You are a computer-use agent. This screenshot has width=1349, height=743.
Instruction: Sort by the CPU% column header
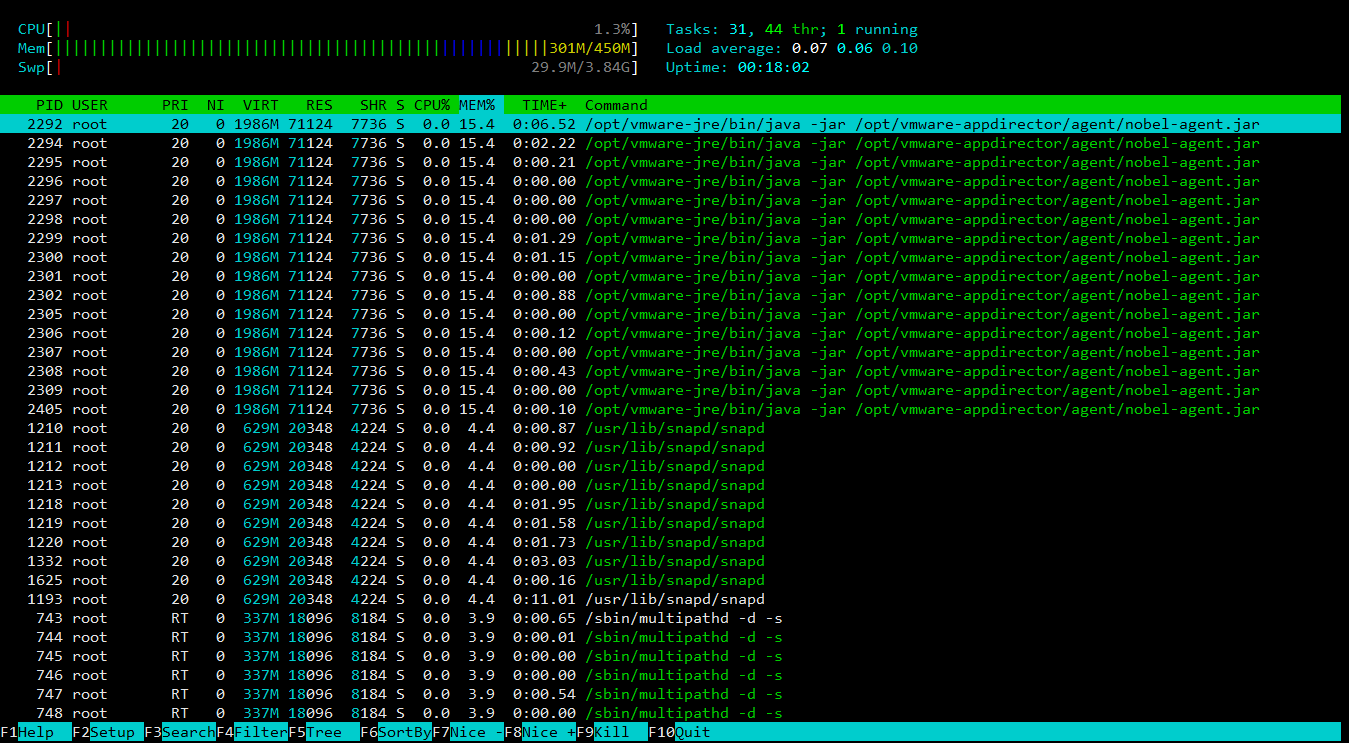pos(432,105)
